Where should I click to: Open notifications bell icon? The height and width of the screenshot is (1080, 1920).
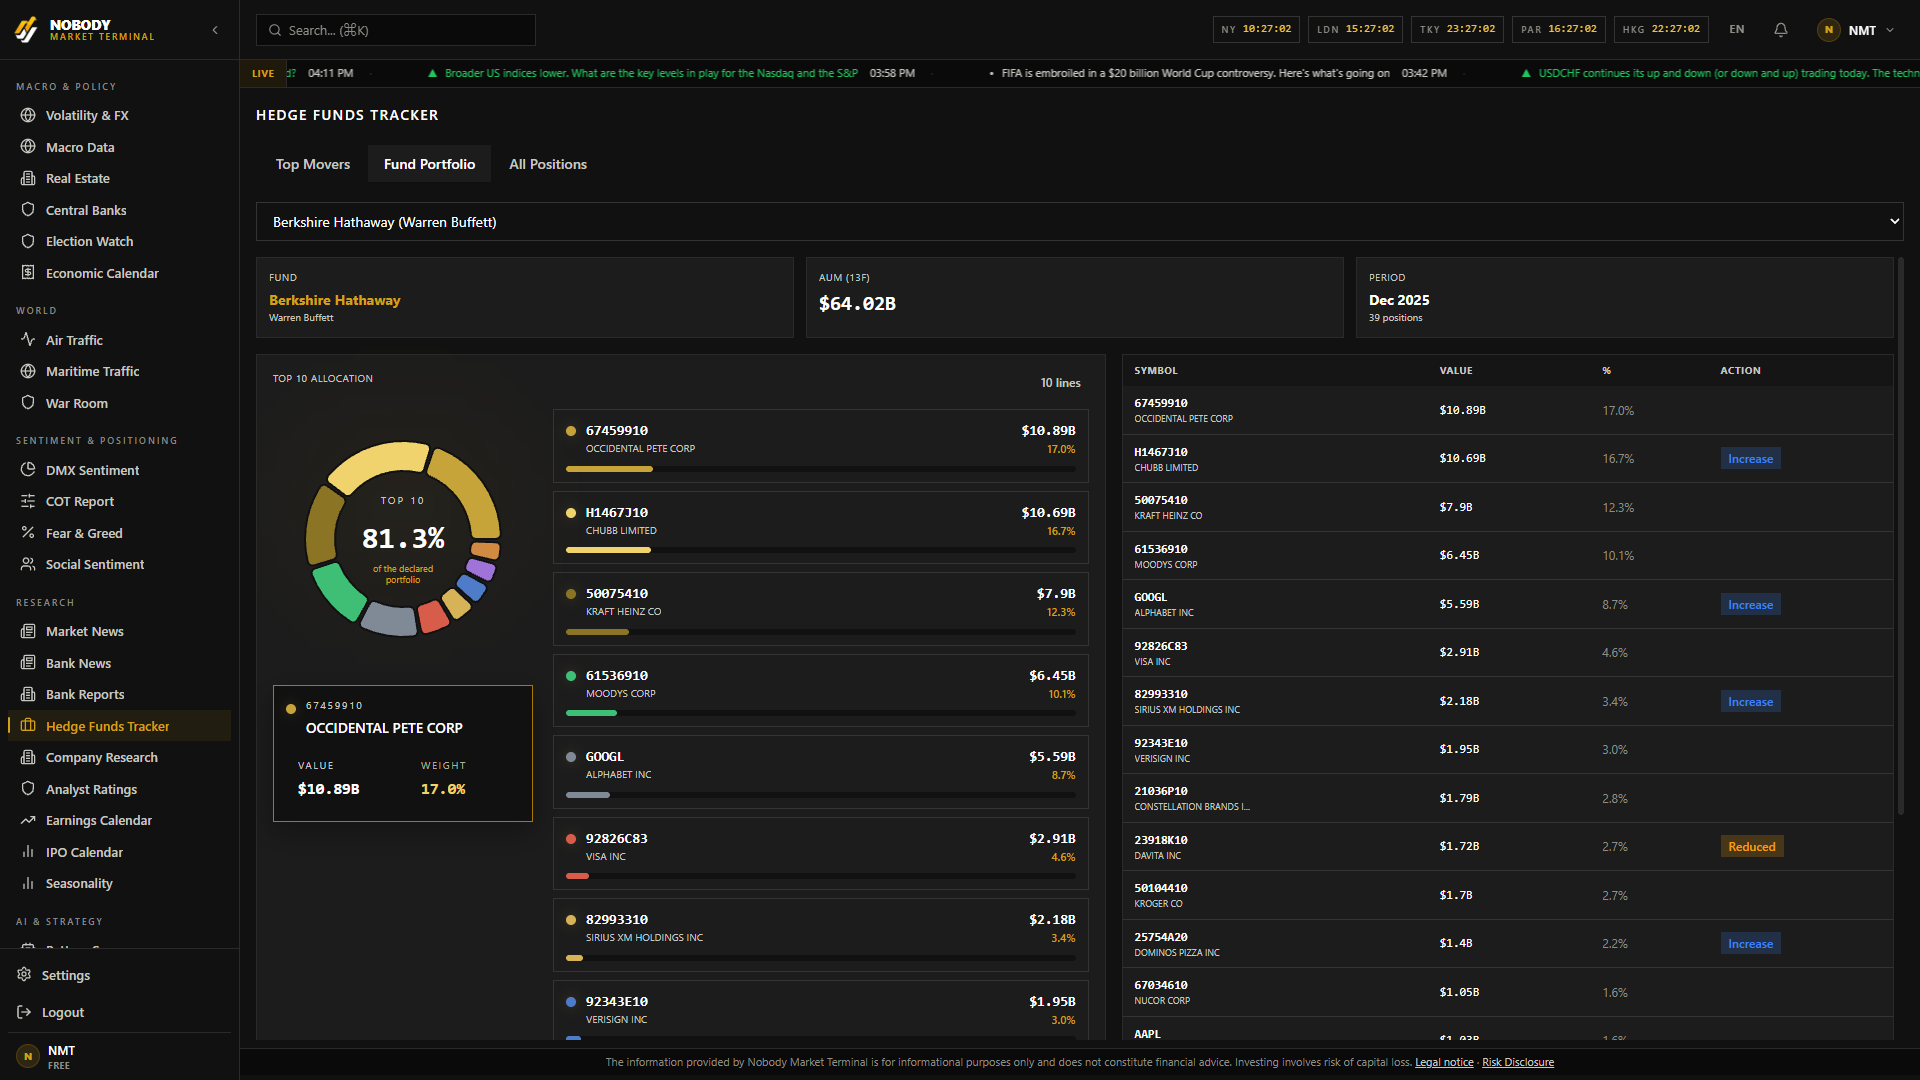tap(1781, 30)
